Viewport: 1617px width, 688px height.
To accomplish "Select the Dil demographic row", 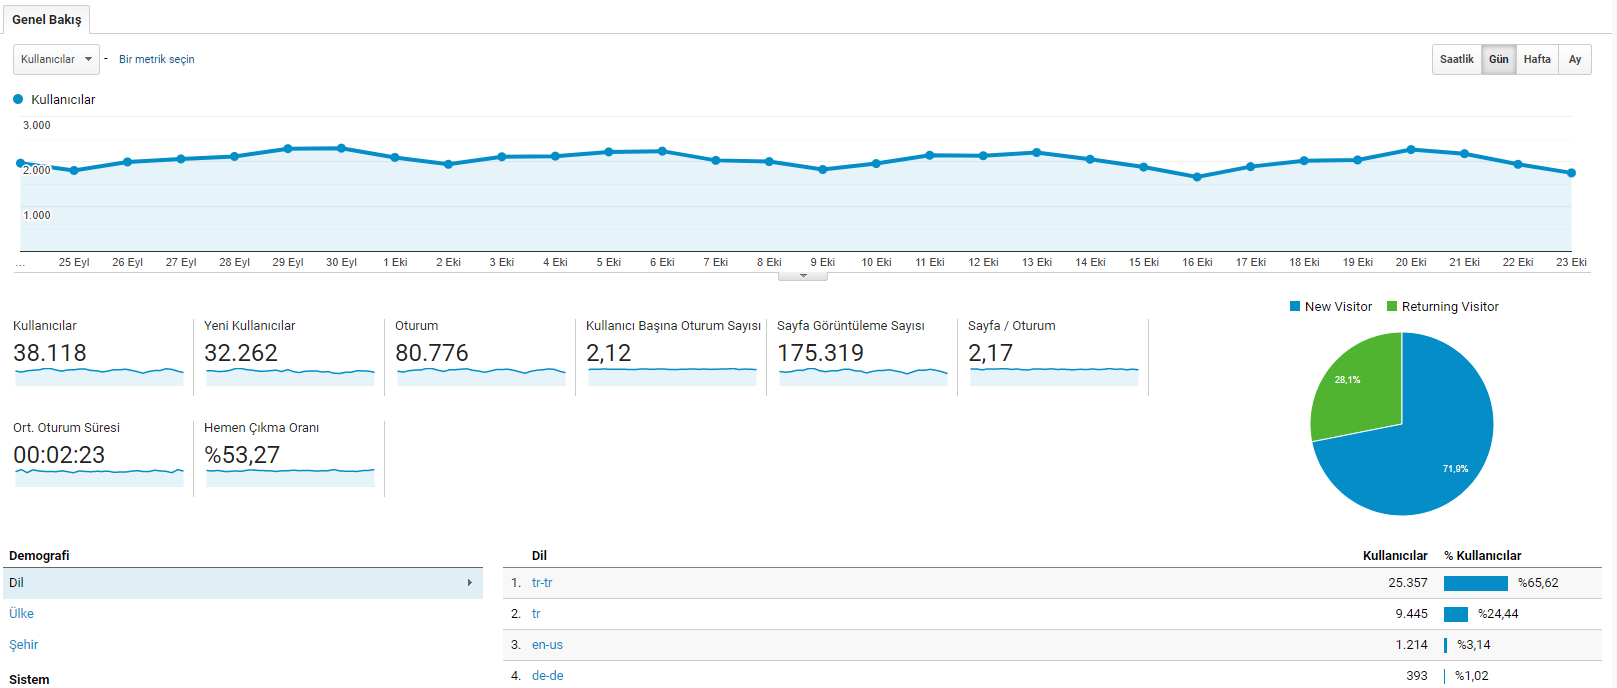I will click(x=243, y=583).
